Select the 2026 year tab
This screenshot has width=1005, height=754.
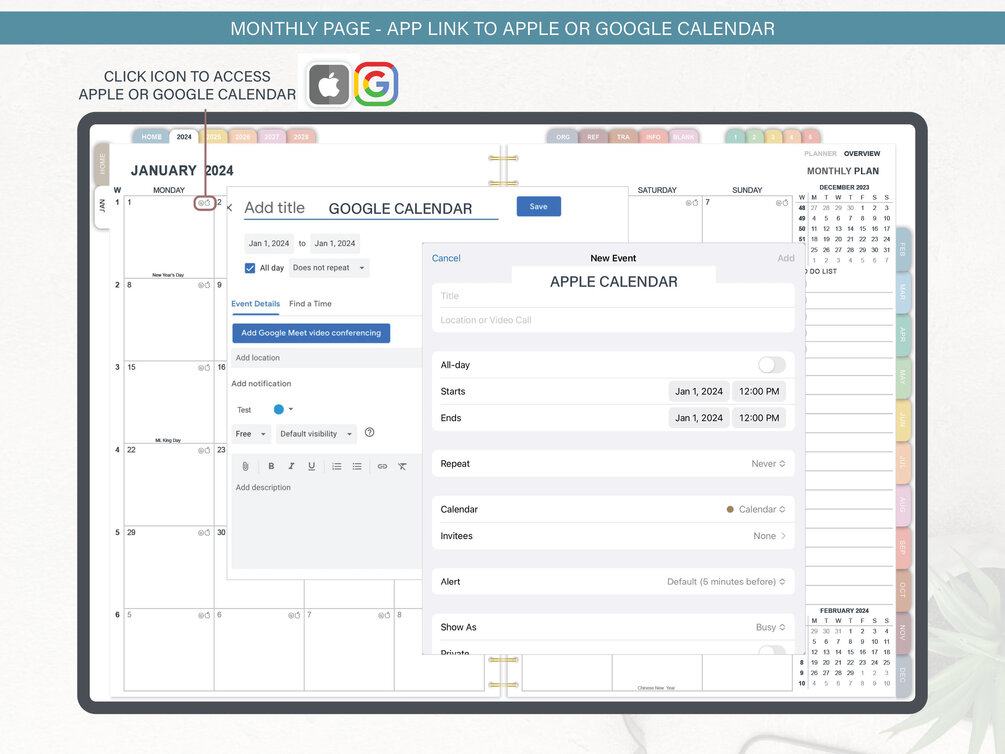tap(242, 137)
